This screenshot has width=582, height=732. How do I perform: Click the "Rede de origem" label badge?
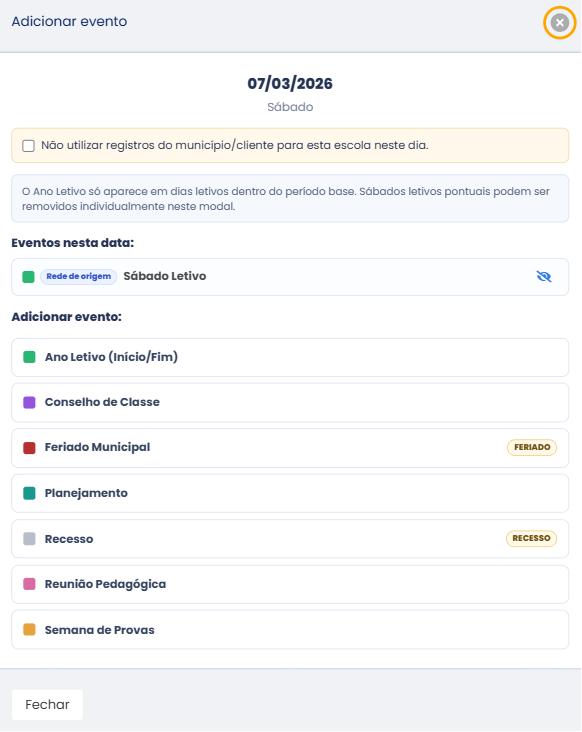click(78, 276)
